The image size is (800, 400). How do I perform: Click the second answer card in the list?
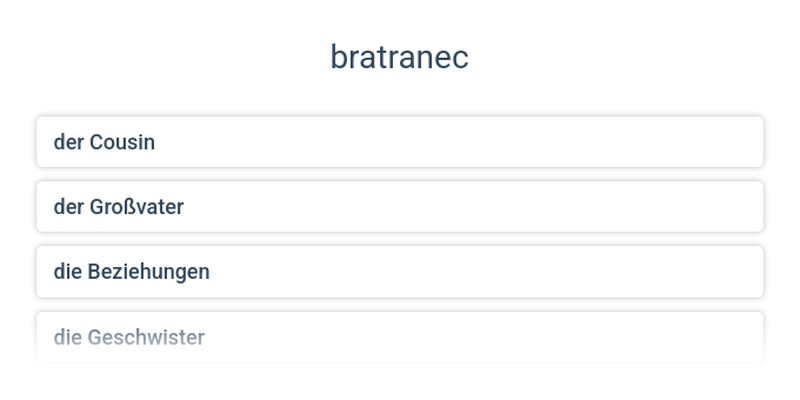[400, 207]
